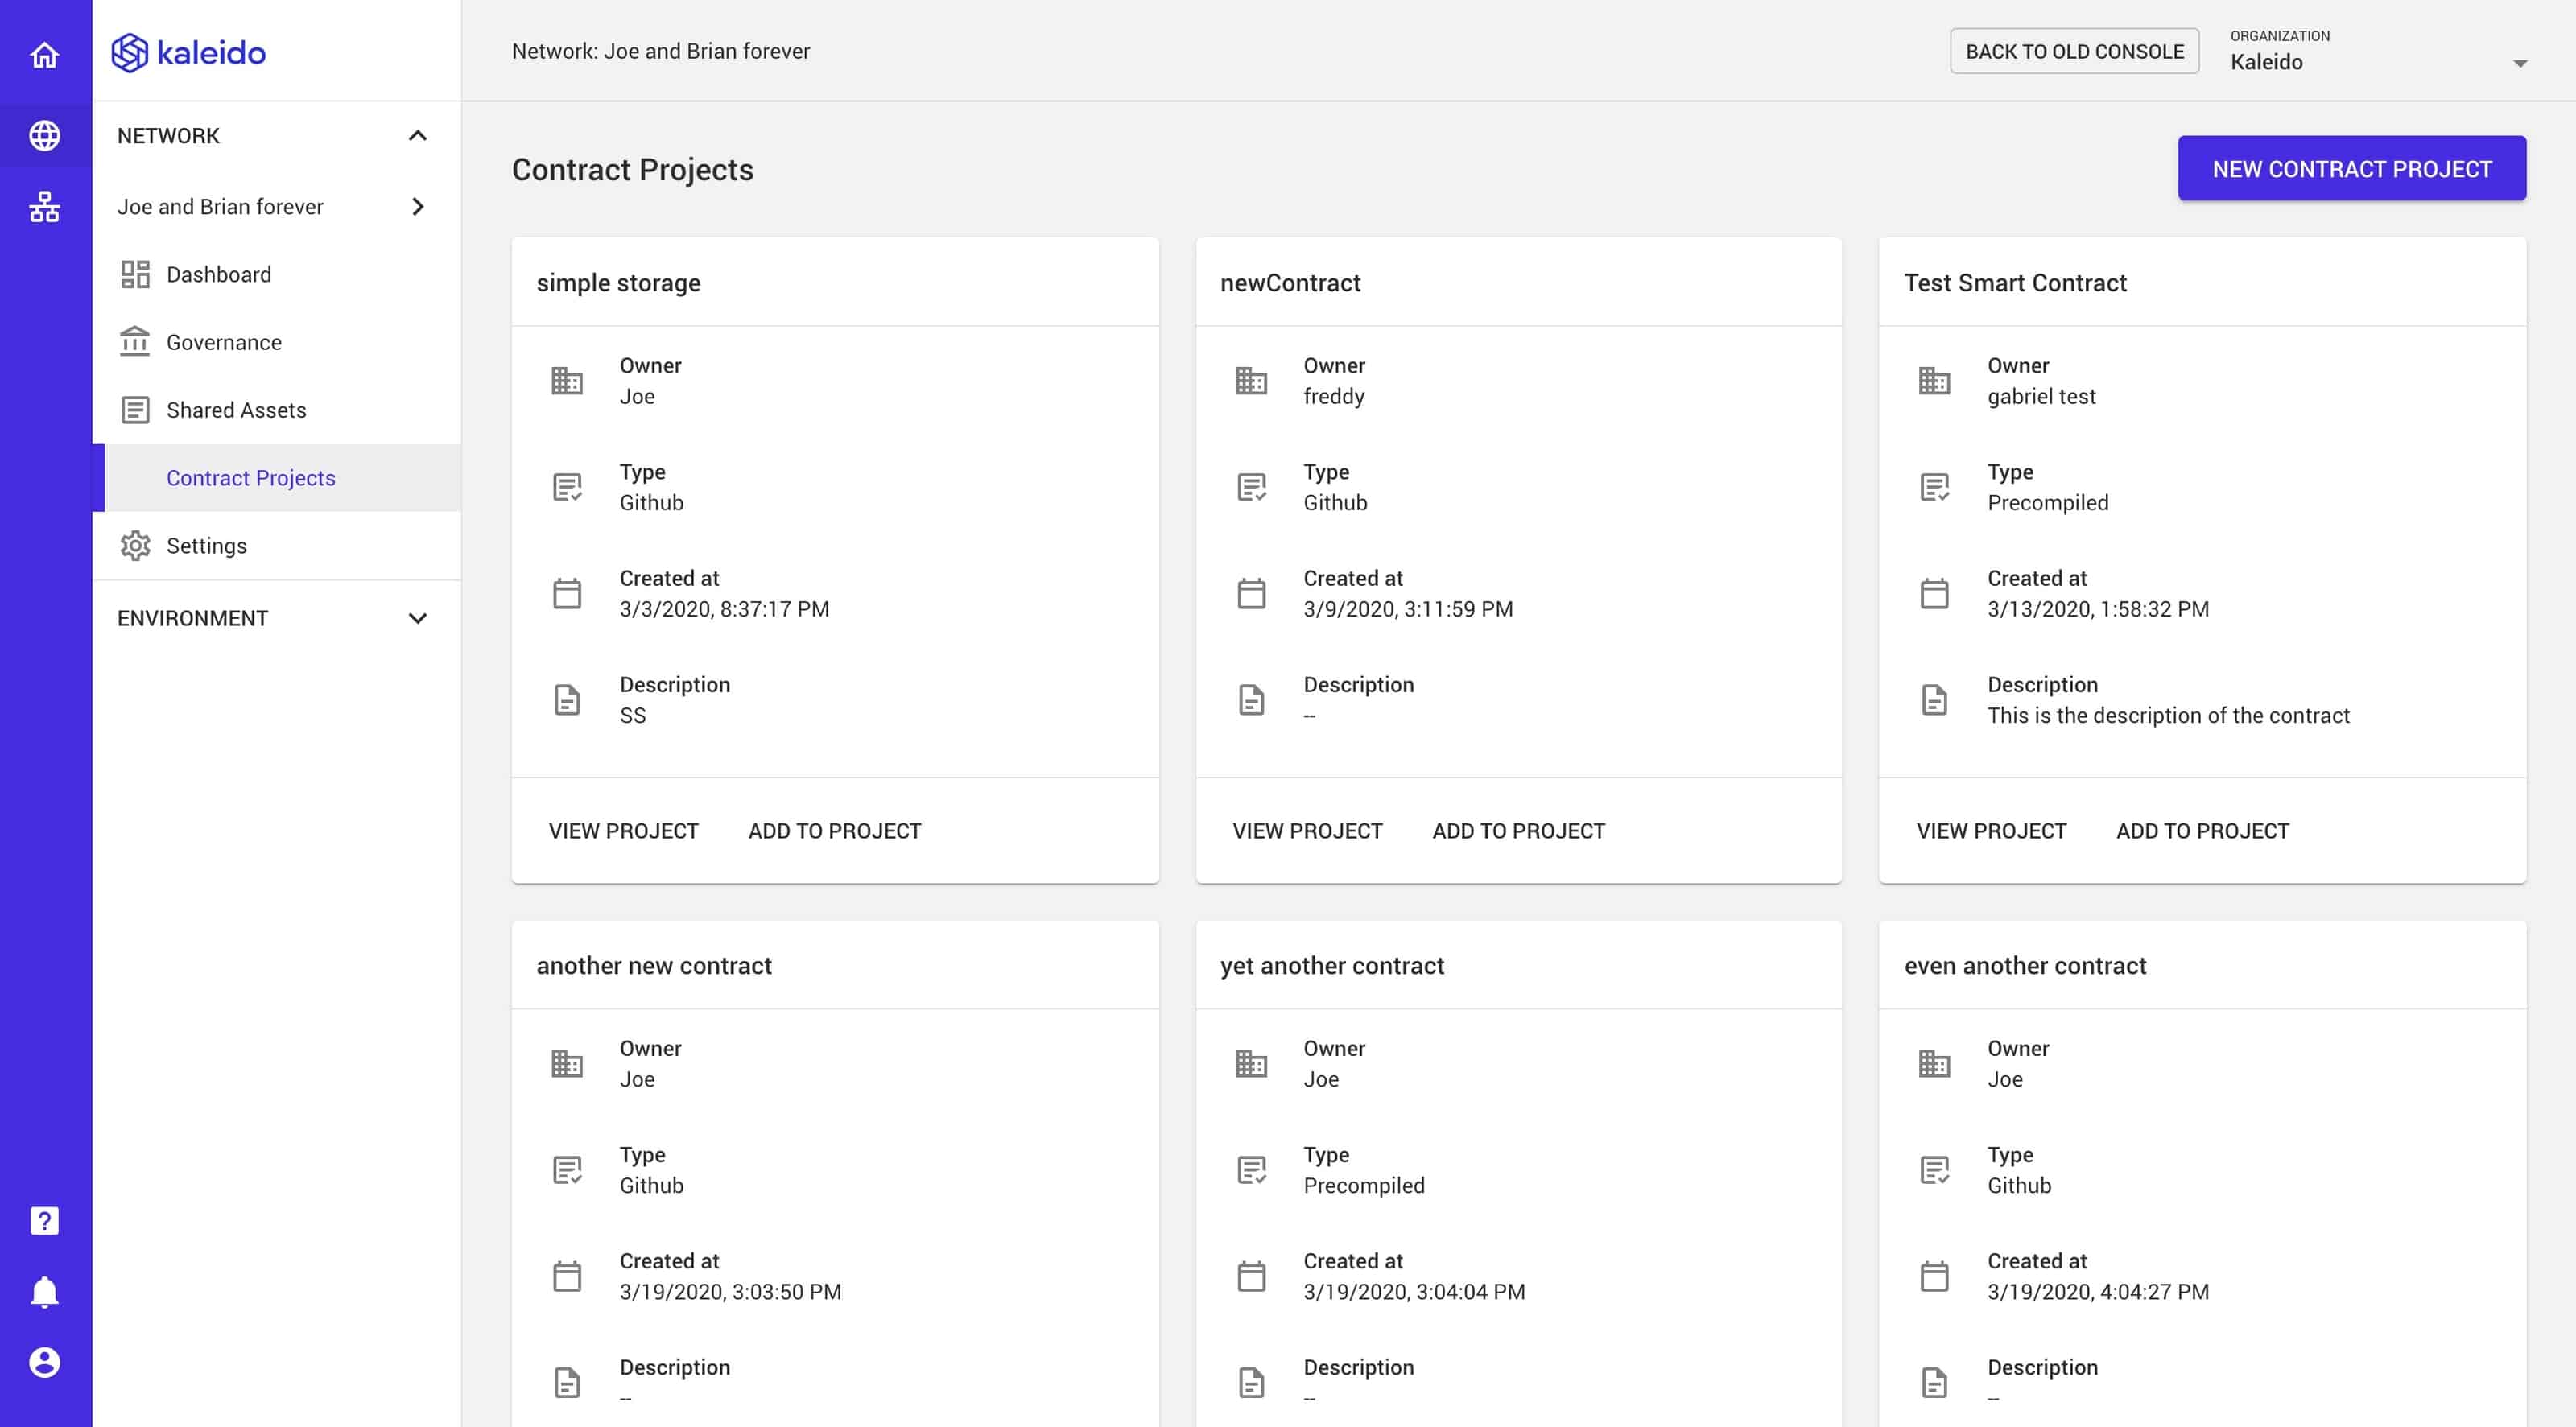Open the user account profile icon
This screenshot has width=2576, height=1427.
click(x=44, y=1362)
